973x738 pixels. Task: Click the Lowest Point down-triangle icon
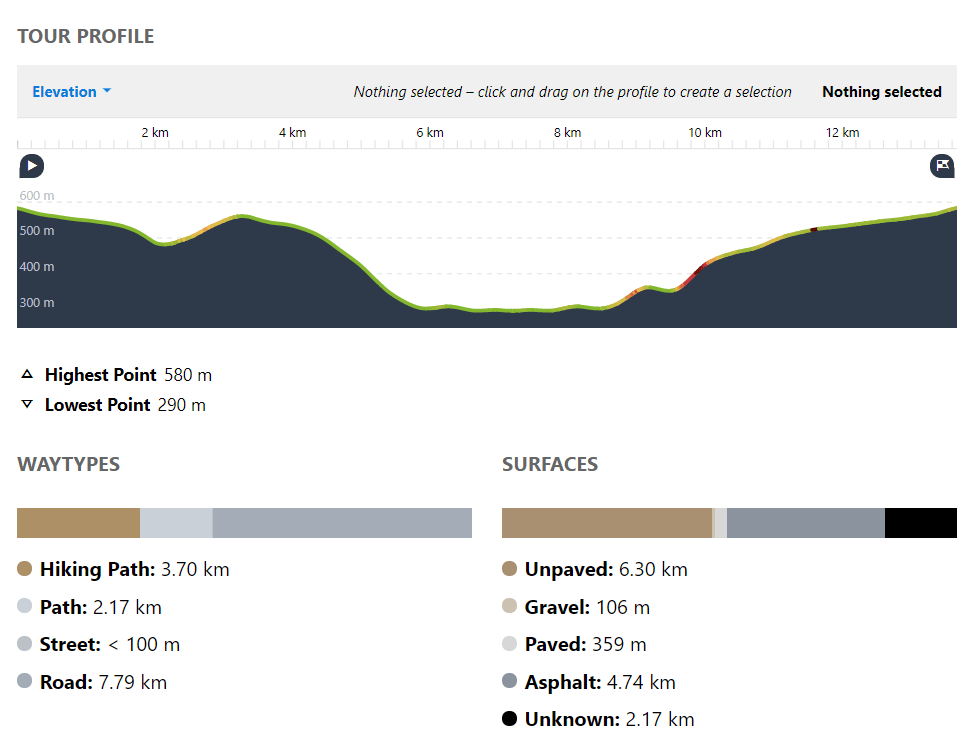27,405
